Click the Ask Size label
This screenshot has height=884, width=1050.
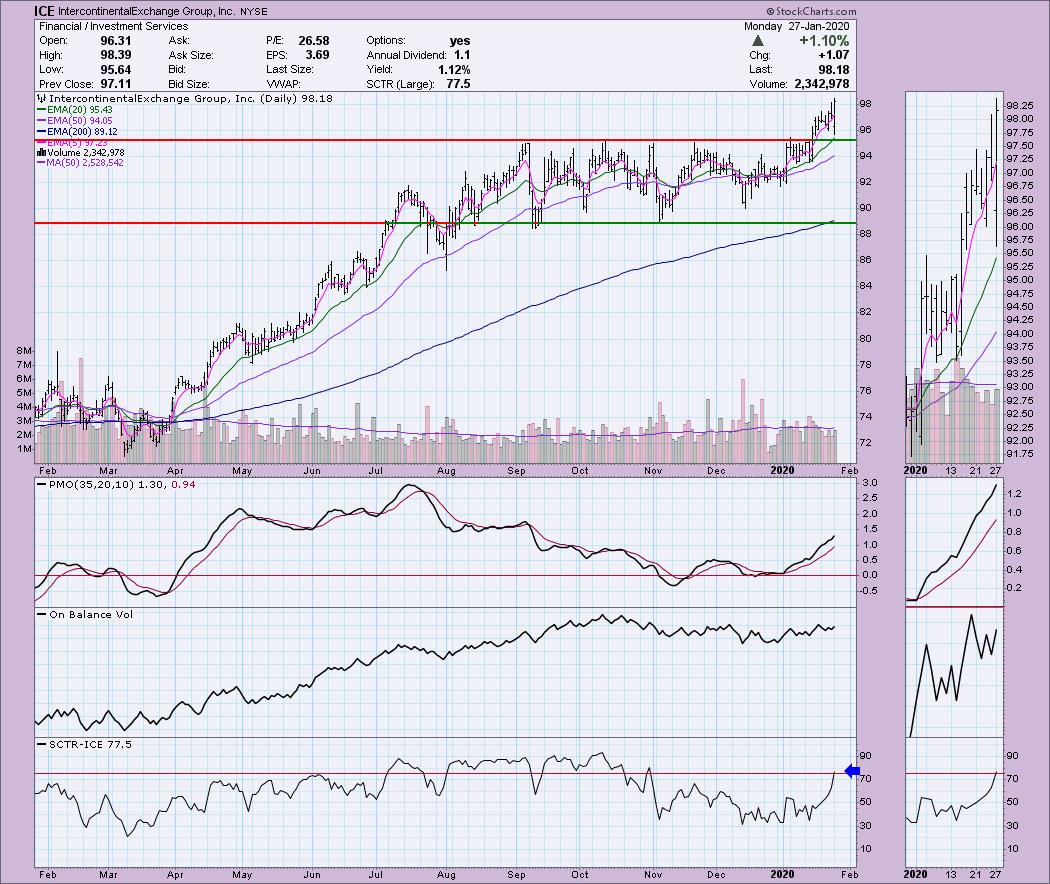point(191,56)
